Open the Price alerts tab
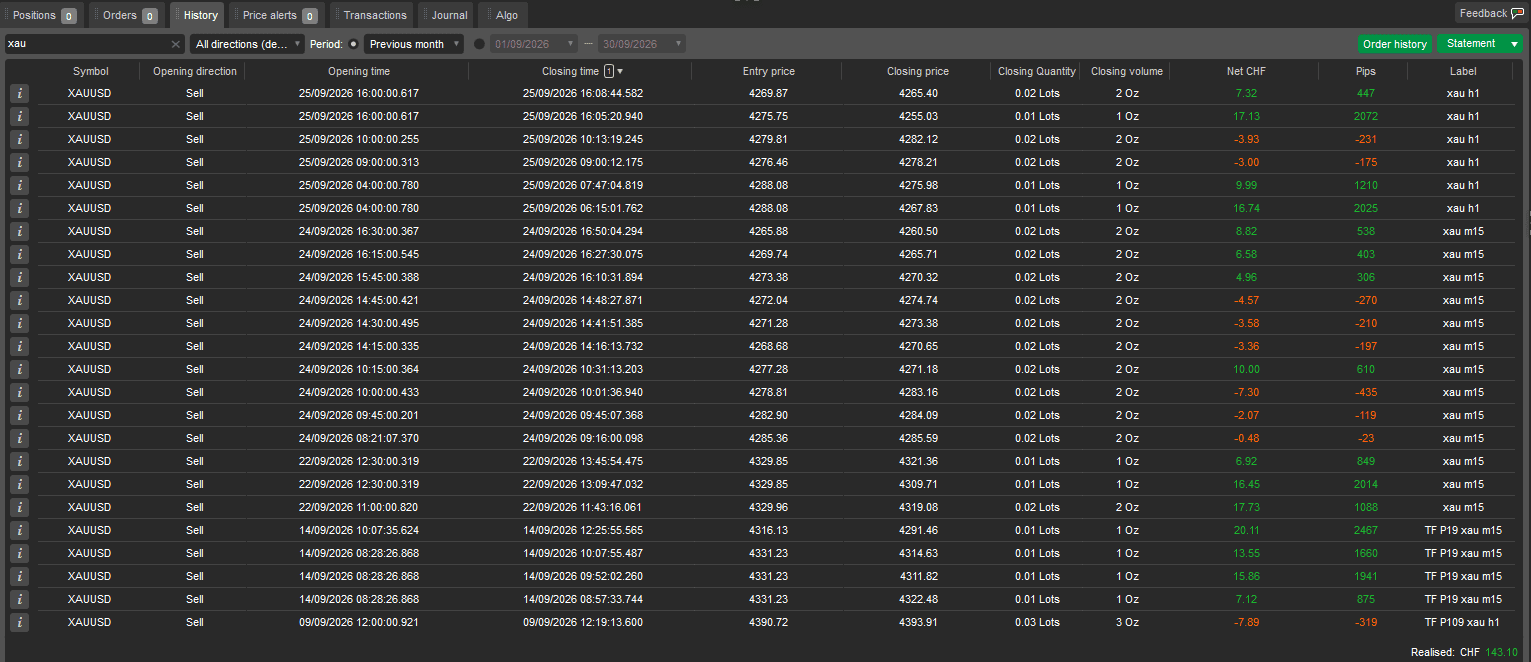The width and height of the screenshot is (1531, 662). coord(276,15)
